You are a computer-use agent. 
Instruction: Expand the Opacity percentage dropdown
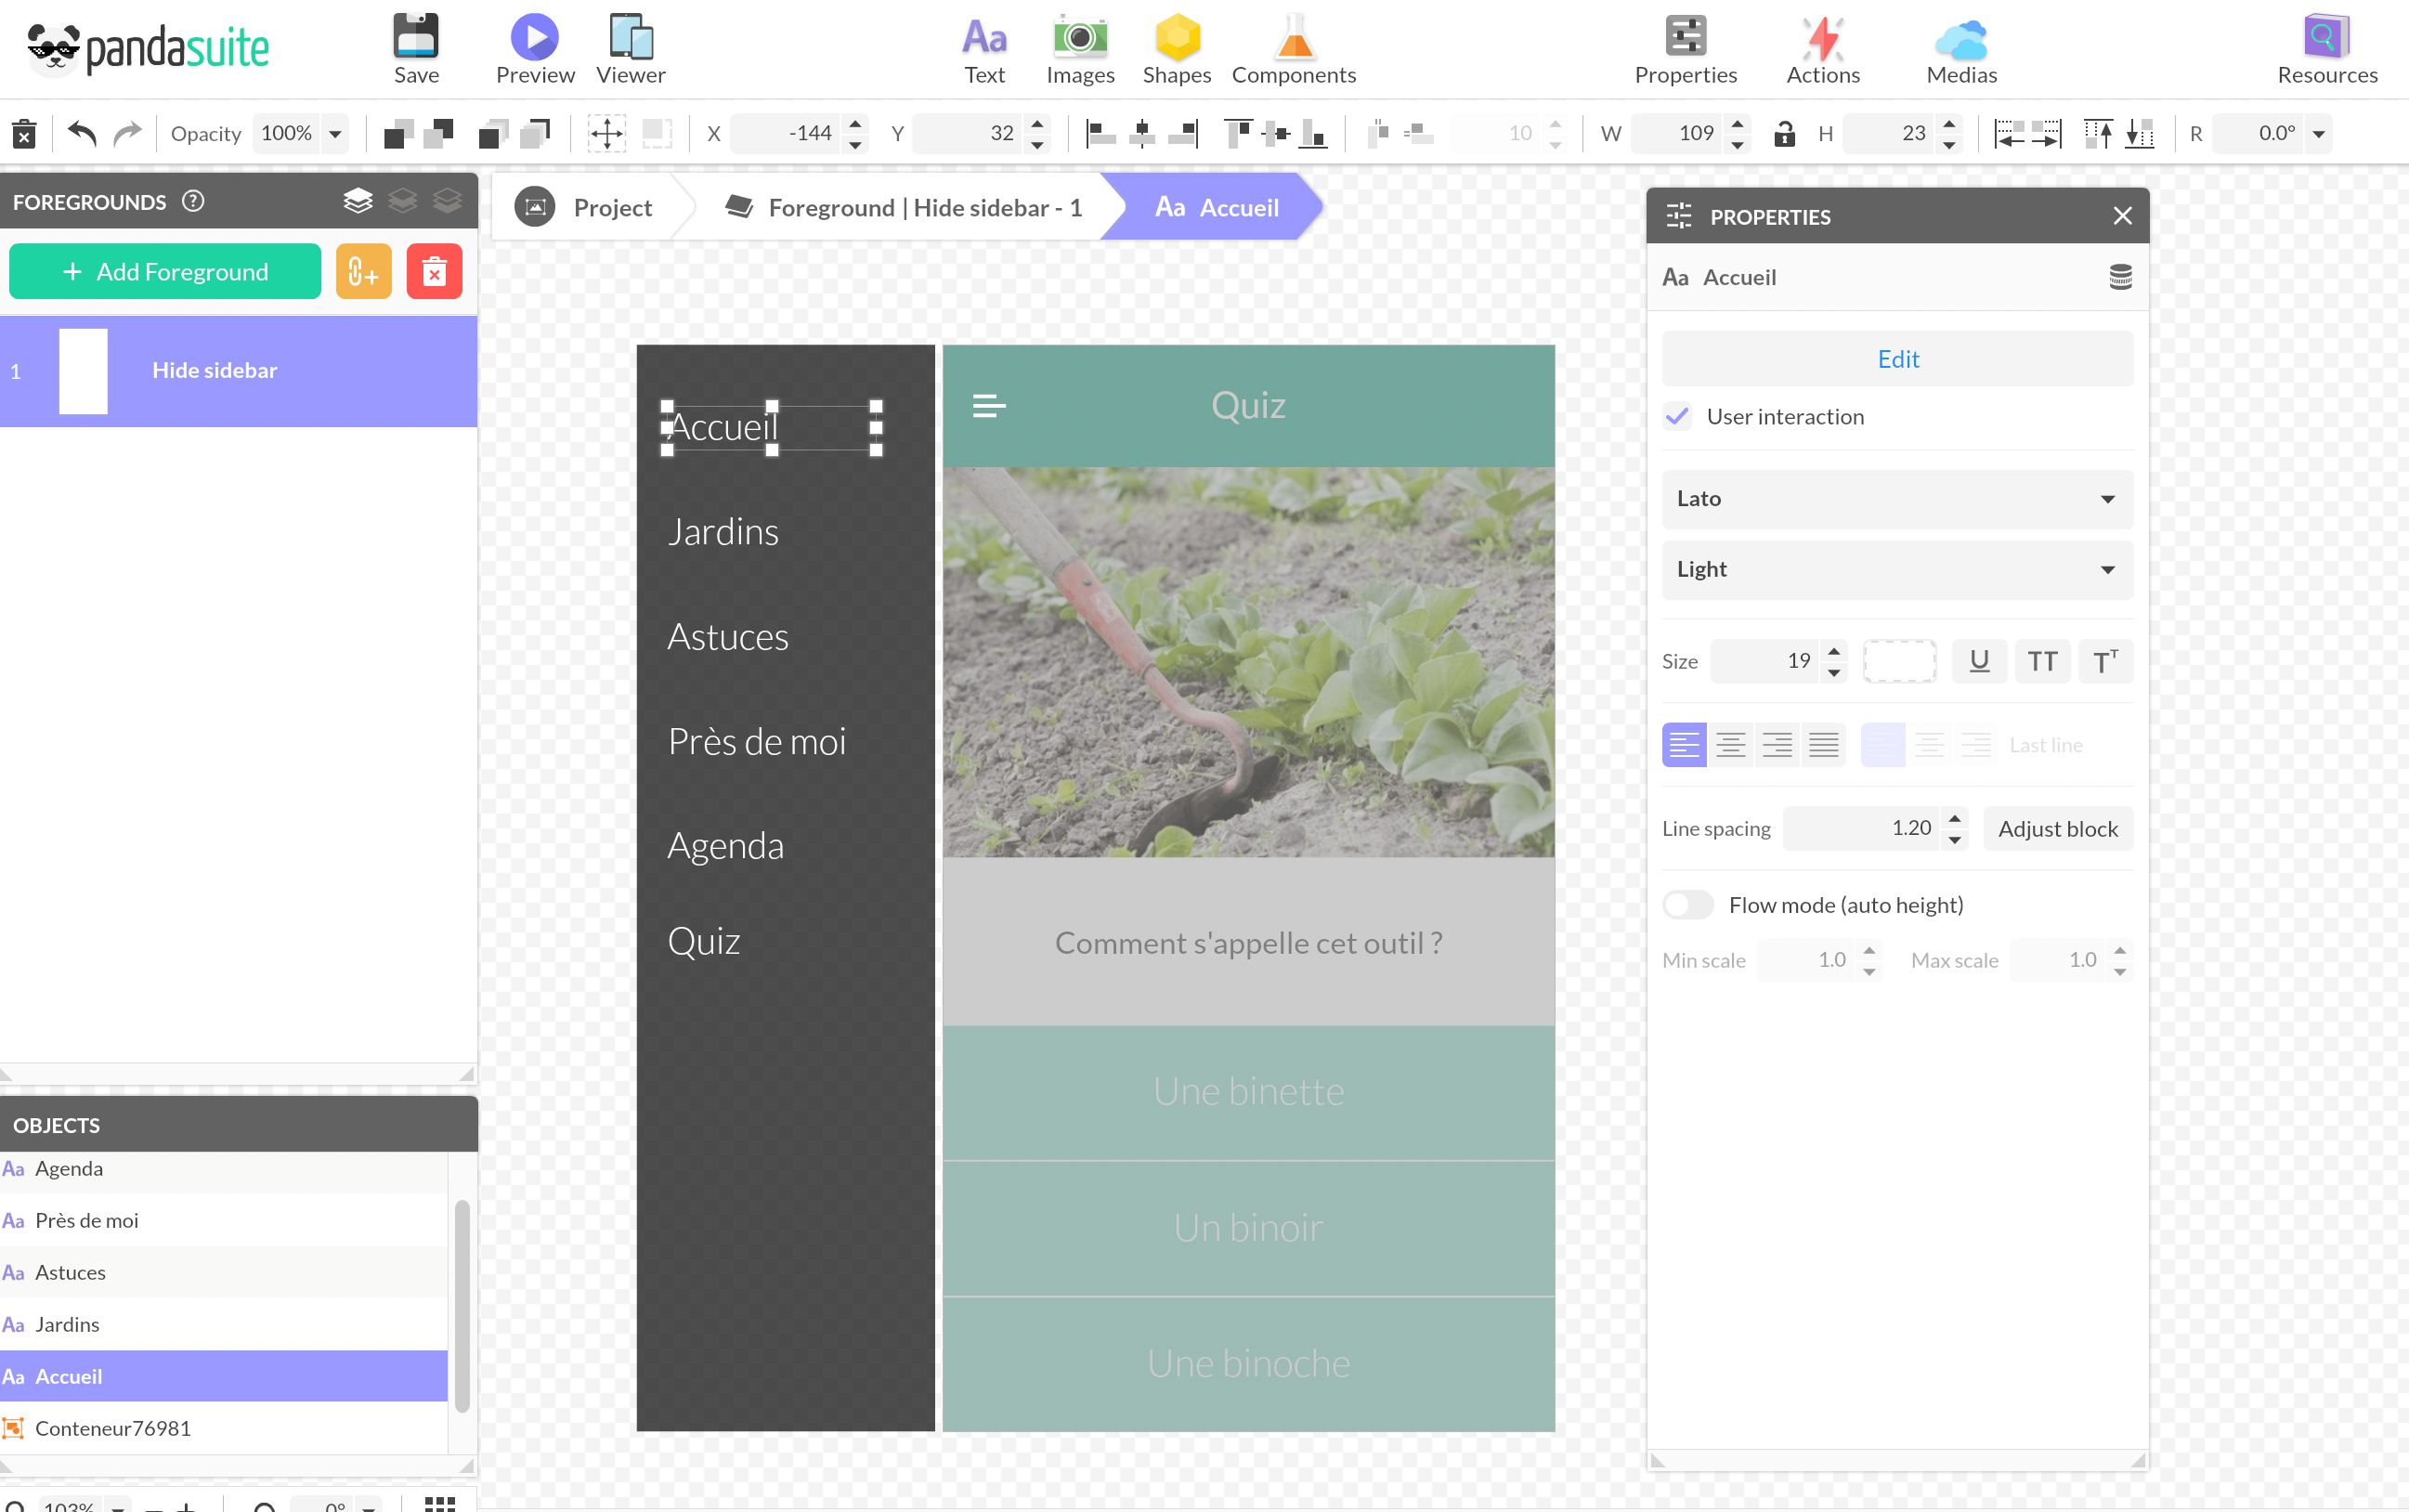click(x=336, y=132)
